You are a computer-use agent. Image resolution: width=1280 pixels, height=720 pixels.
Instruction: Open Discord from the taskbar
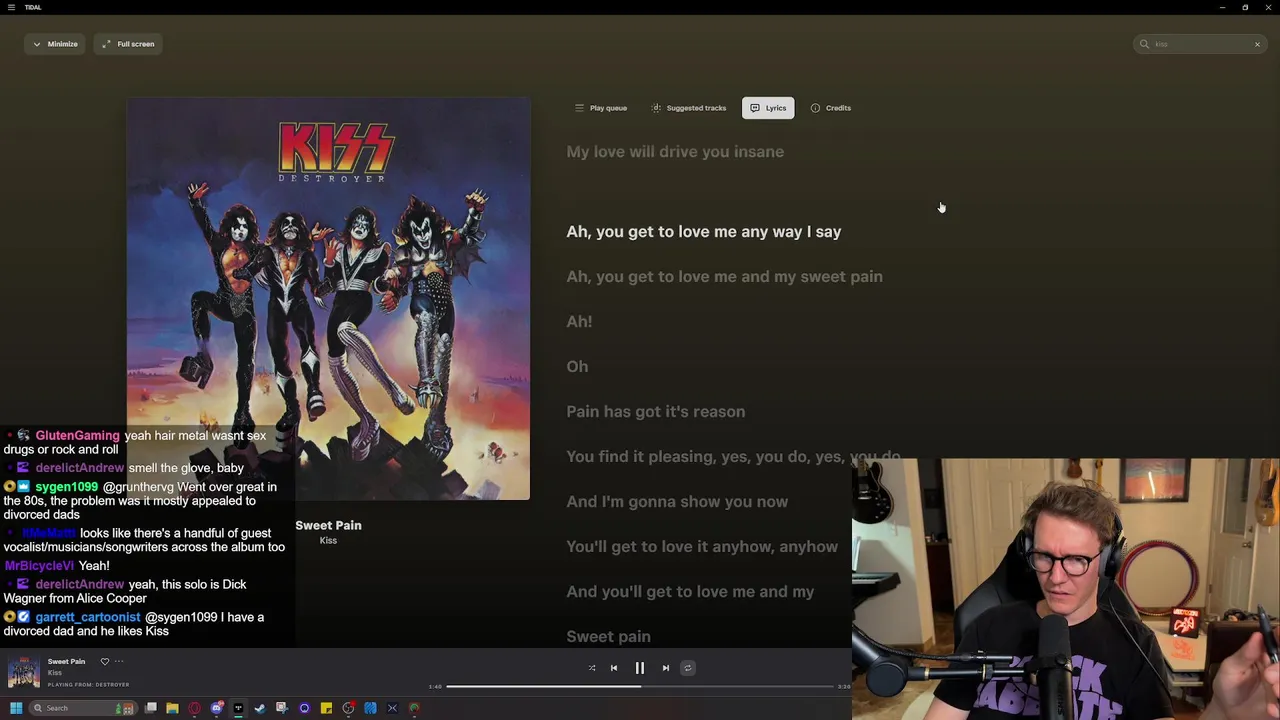pyautogui.click(x=216, y=708)
